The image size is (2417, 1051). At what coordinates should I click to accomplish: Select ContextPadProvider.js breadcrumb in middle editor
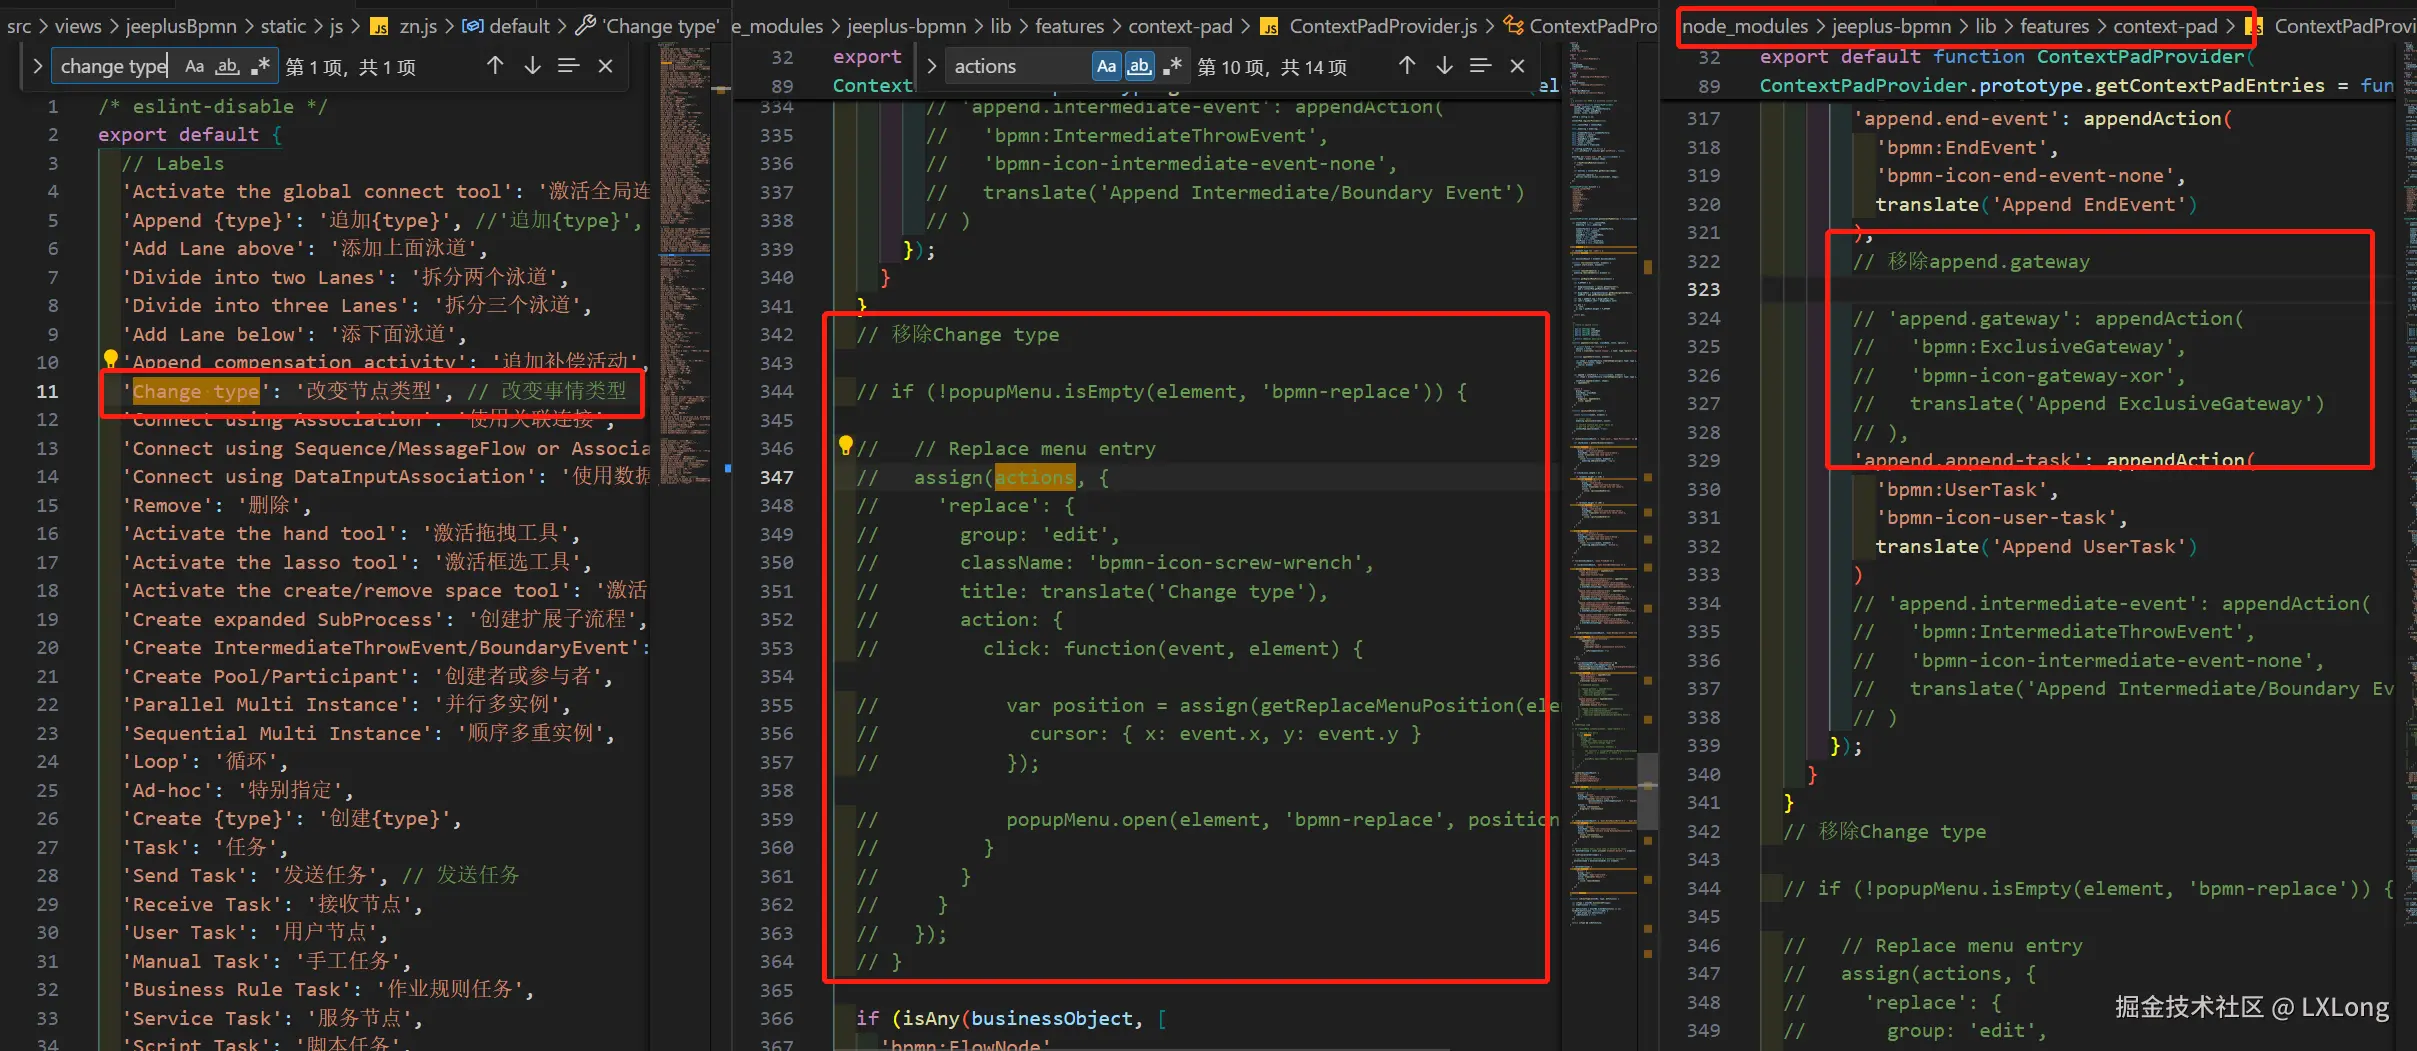(1382, 26)
